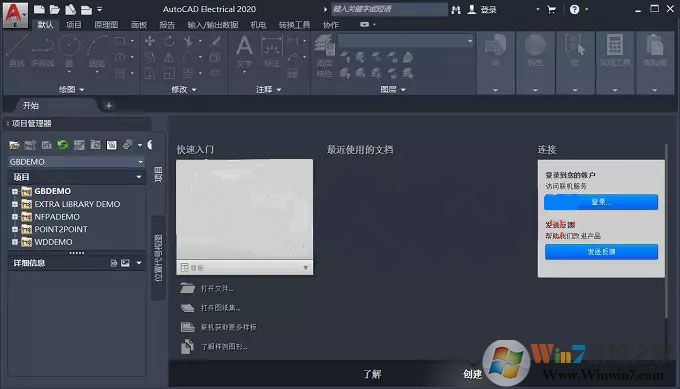Viewport: 680px width, 389px height.
Task: Open the AutoCAD application menu logo
Action: point(15,15)
